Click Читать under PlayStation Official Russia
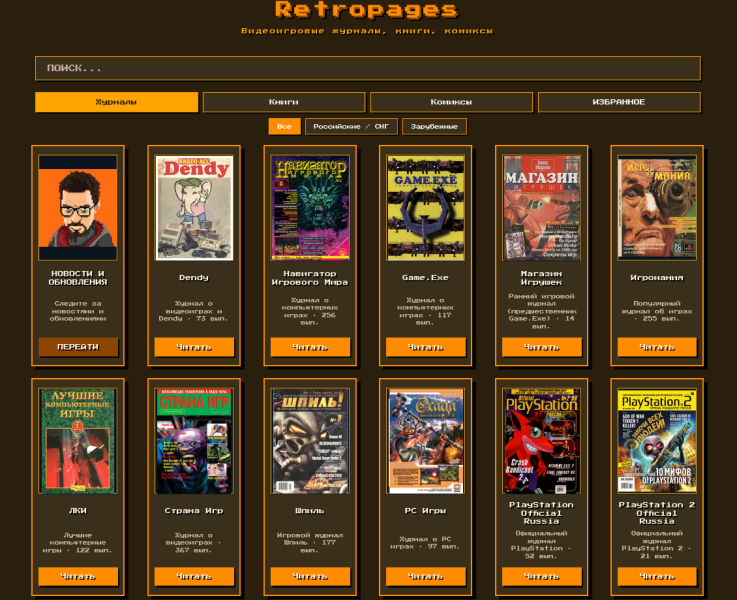This screenshot has width=737, height=600. click(x=541, y=576)
